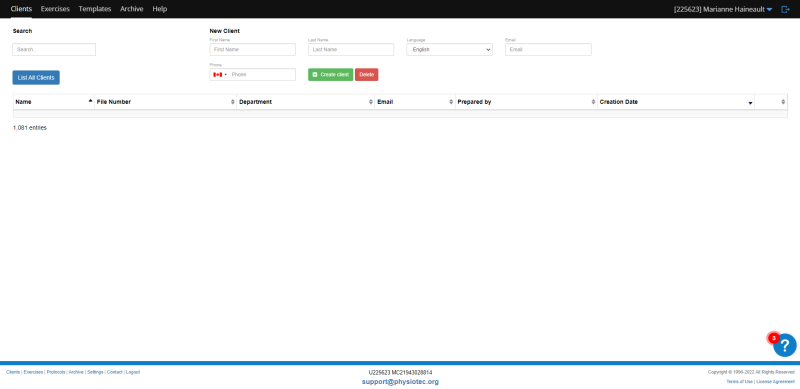Open the Exercises tab
The image size is (800, 389).
point(55,9)
